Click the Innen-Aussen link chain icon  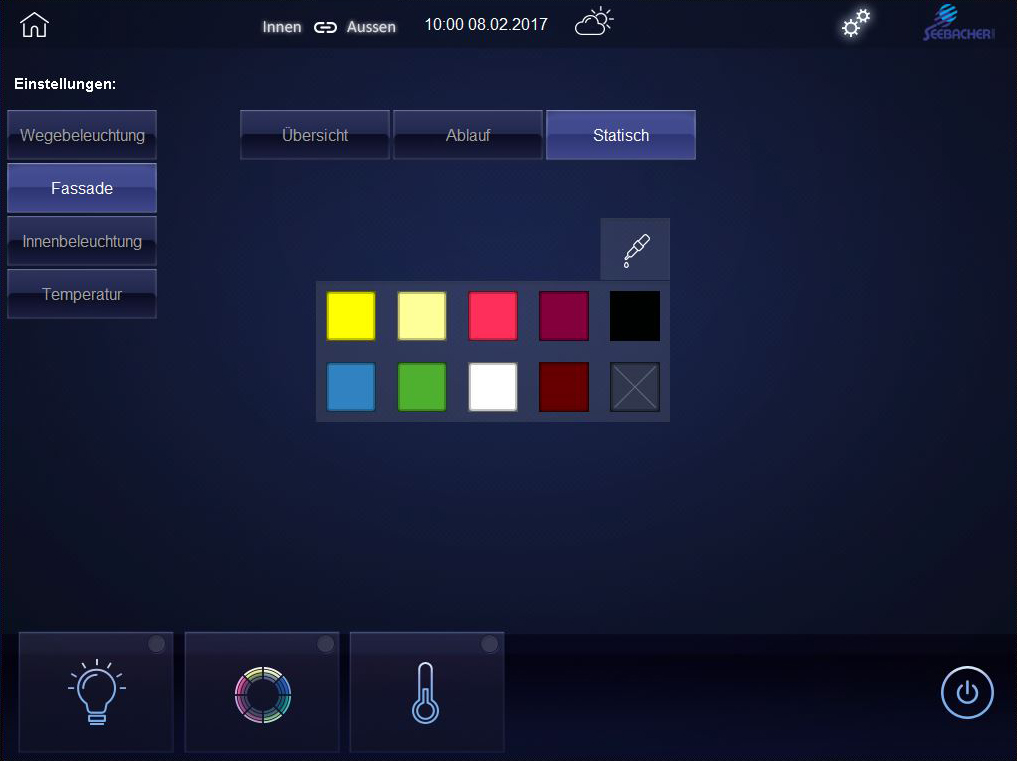coord(325,27)
